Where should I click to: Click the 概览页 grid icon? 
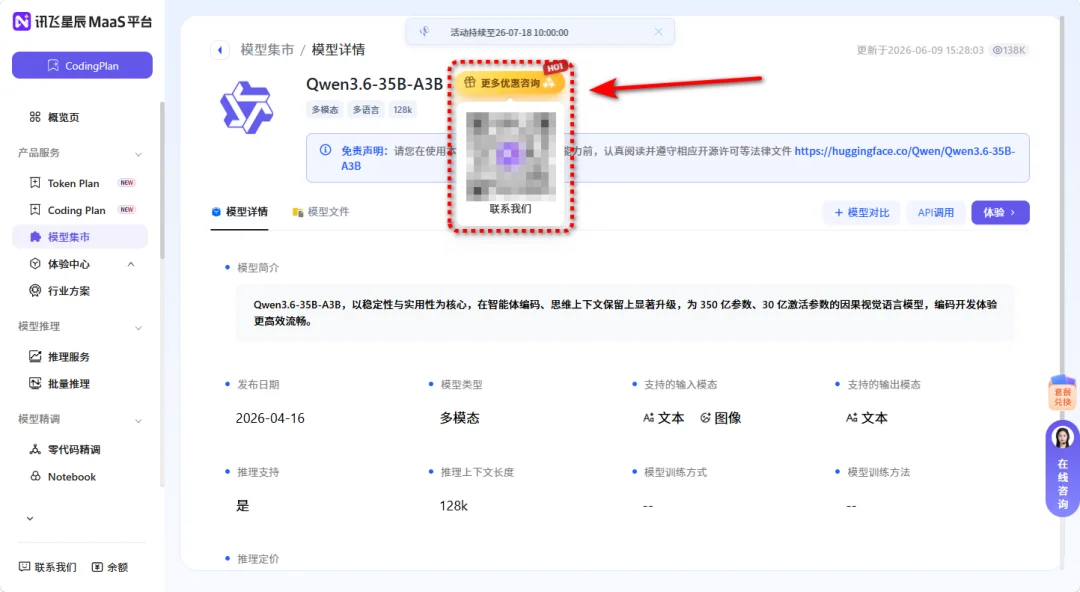point(35,116)
